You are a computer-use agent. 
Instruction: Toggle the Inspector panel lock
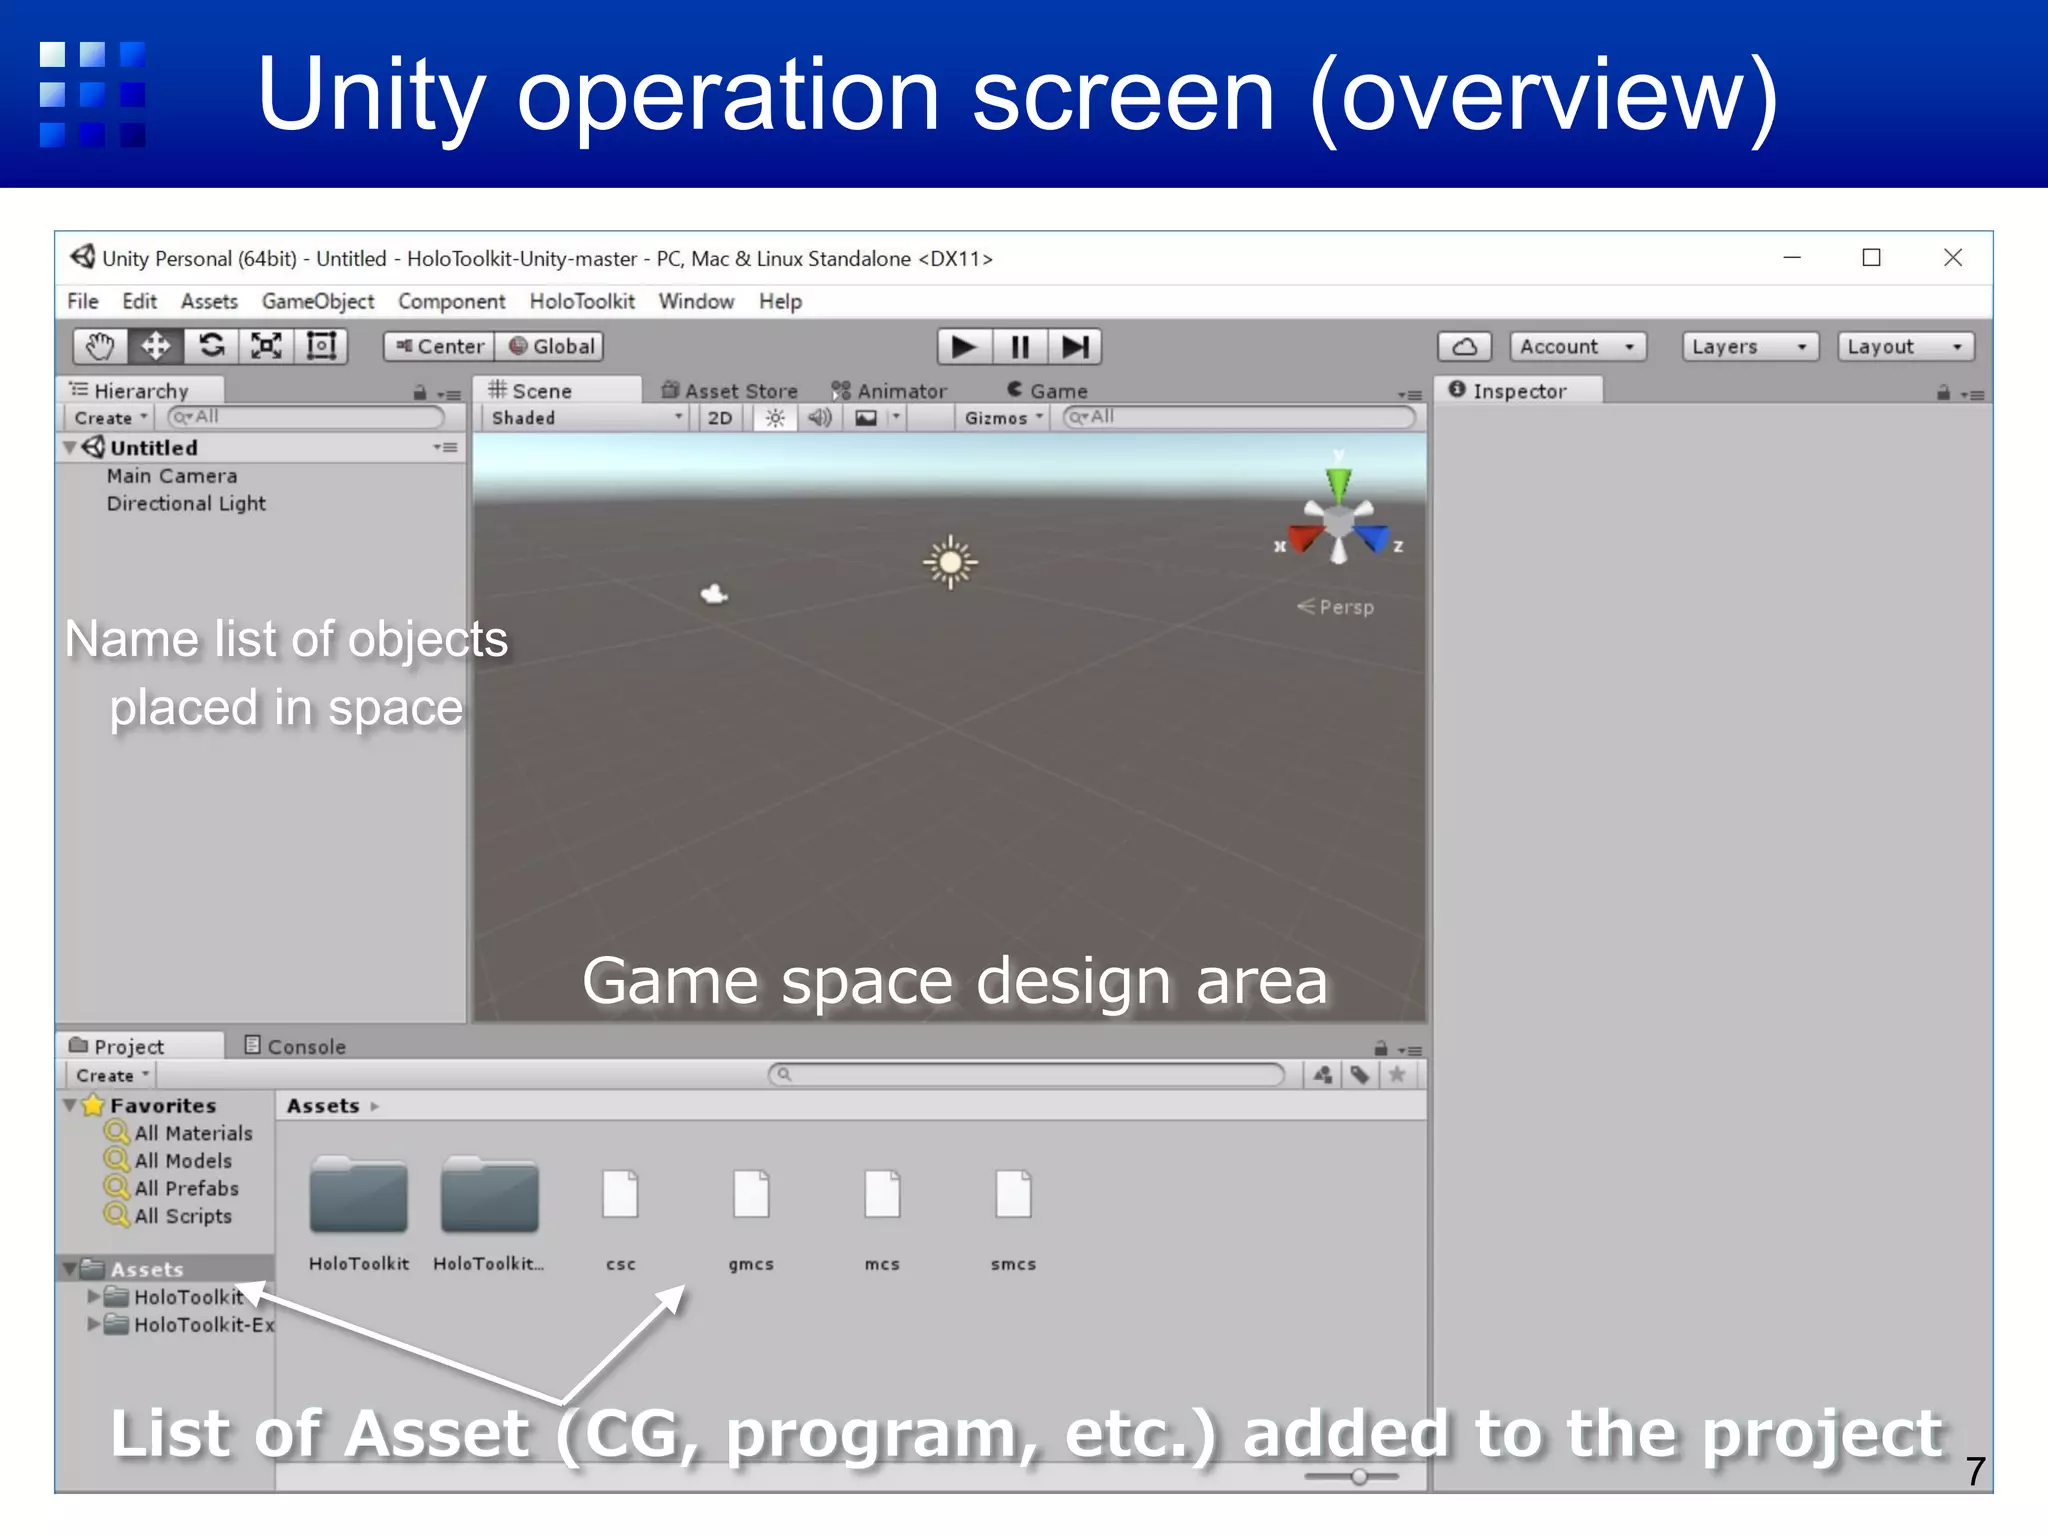(1943, 393)
